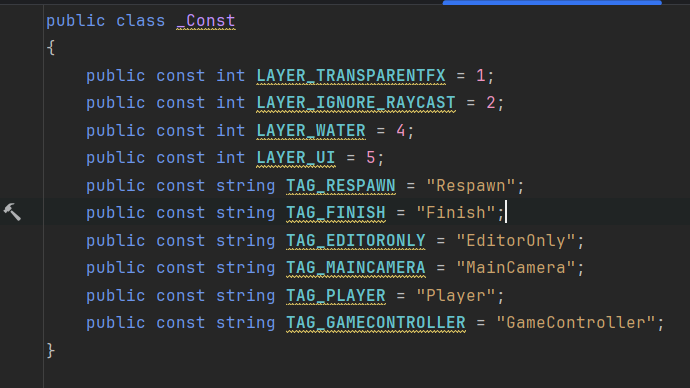Click the number 5 value of LAYER_UI
The width and height of the screenshot is (690, 388).
pyautogui.click(x=371, y=158)
